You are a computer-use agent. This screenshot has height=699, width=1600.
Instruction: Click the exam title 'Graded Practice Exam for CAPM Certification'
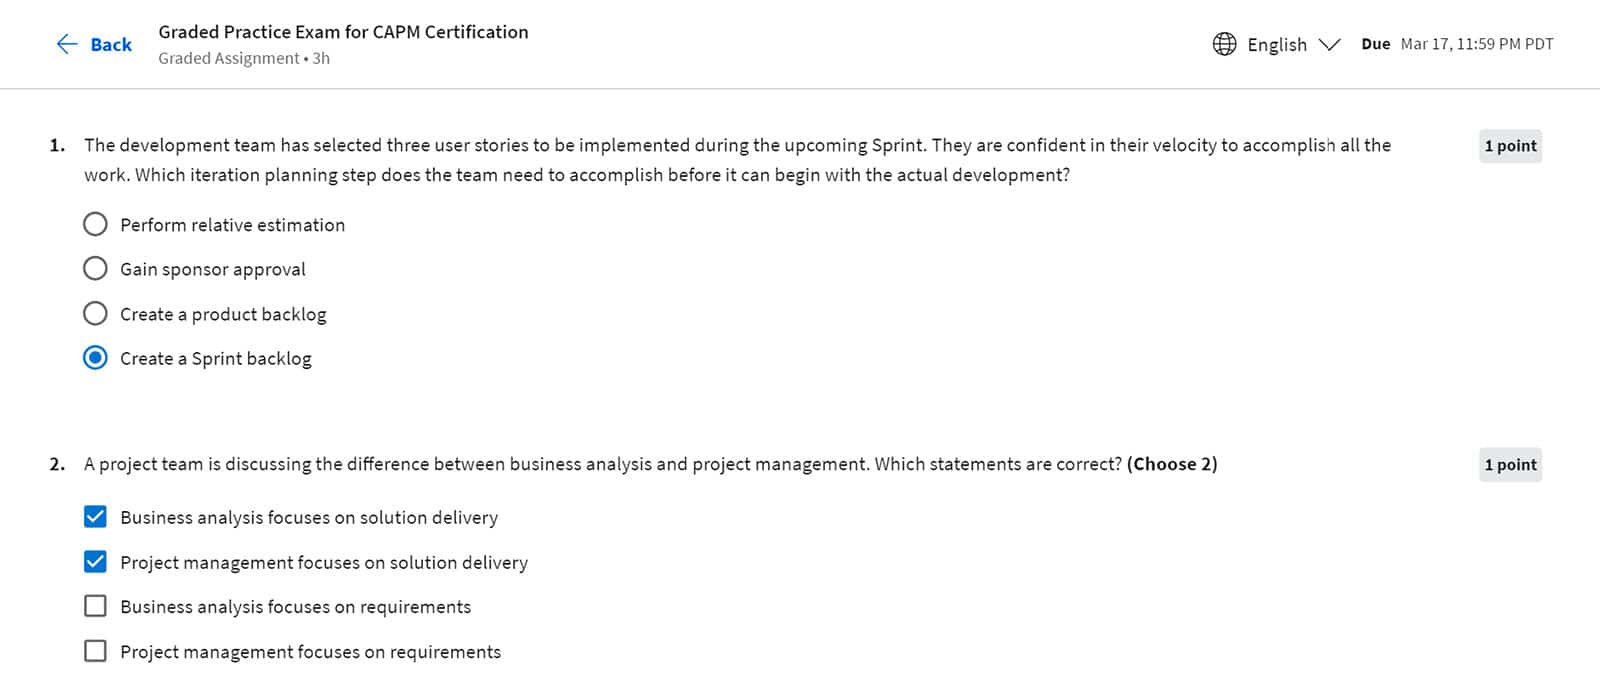point(343,31)
